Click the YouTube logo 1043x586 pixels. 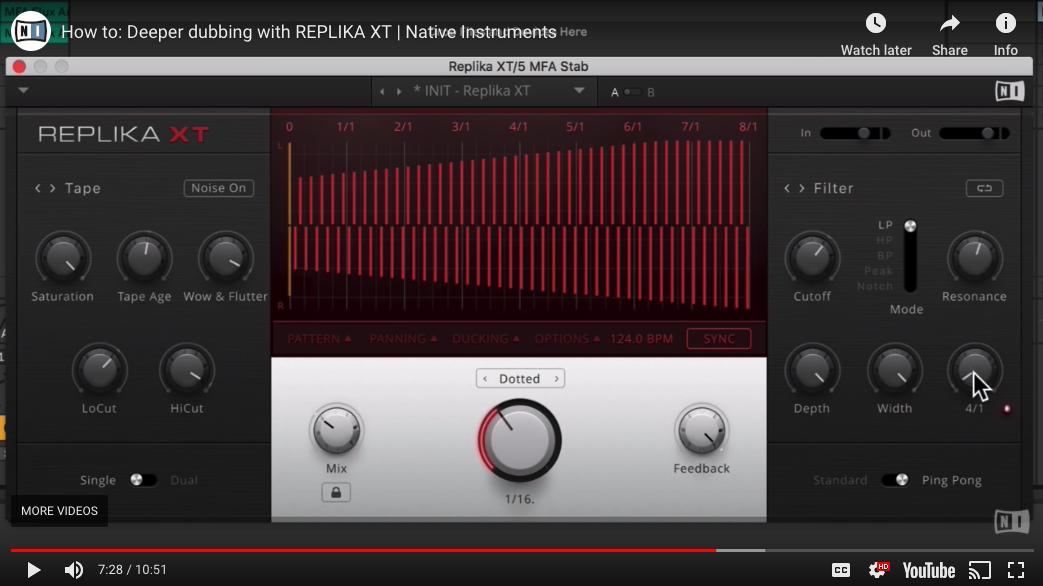pyautogui.click(x=929, y=570)
